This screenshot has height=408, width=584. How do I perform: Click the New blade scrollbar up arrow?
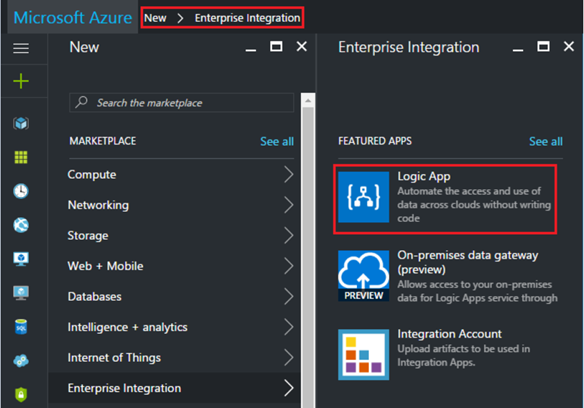point(308,100)
